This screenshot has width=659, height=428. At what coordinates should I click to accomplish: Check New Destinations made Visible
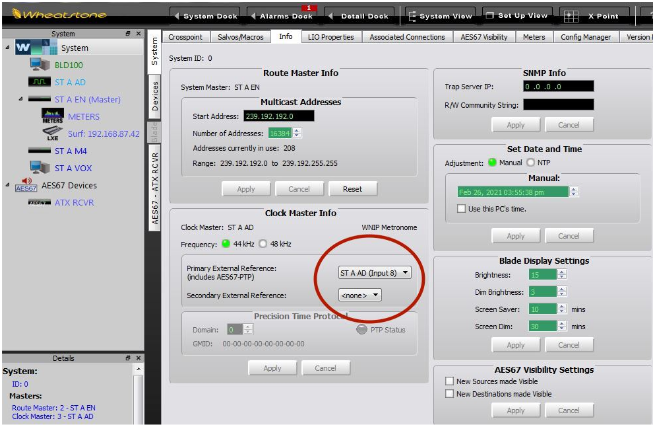[449, 394]
